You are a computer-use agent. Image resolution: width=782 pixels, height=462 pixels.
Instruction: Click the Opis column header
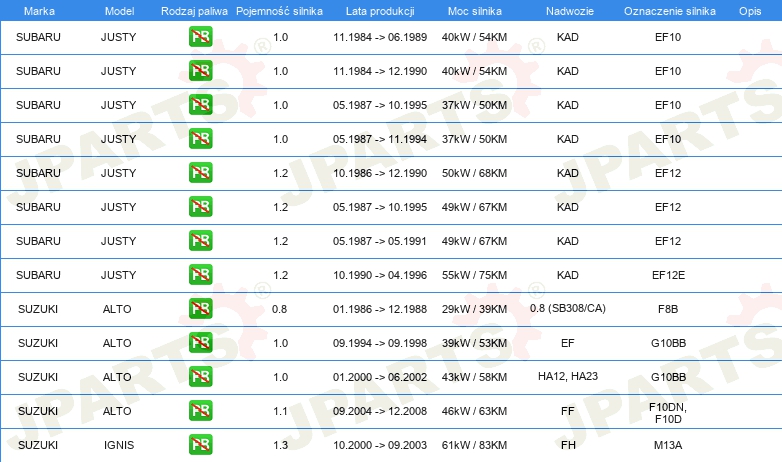750,11
